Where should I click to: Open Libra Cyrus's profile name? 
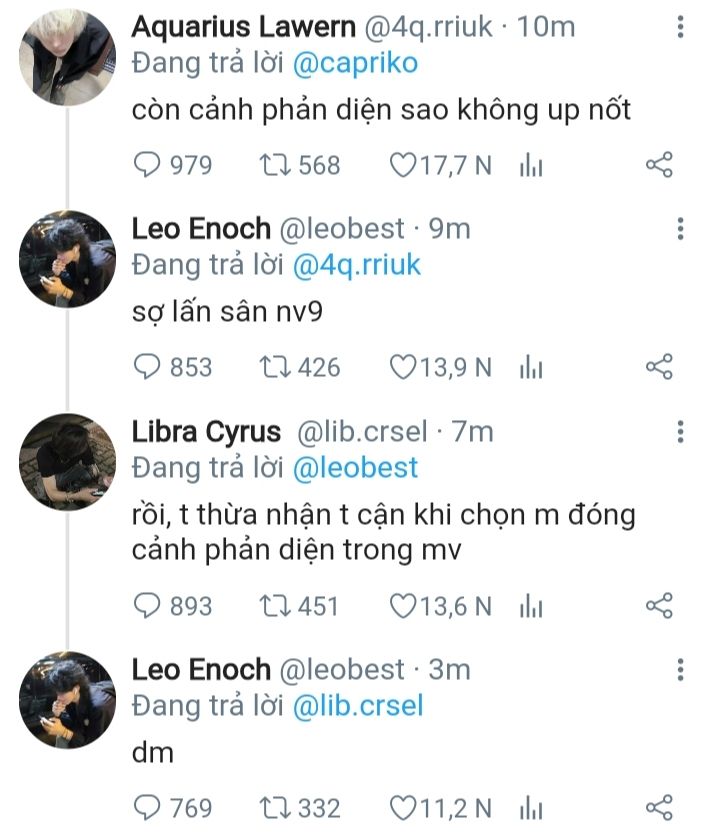[x=206, y=432]
